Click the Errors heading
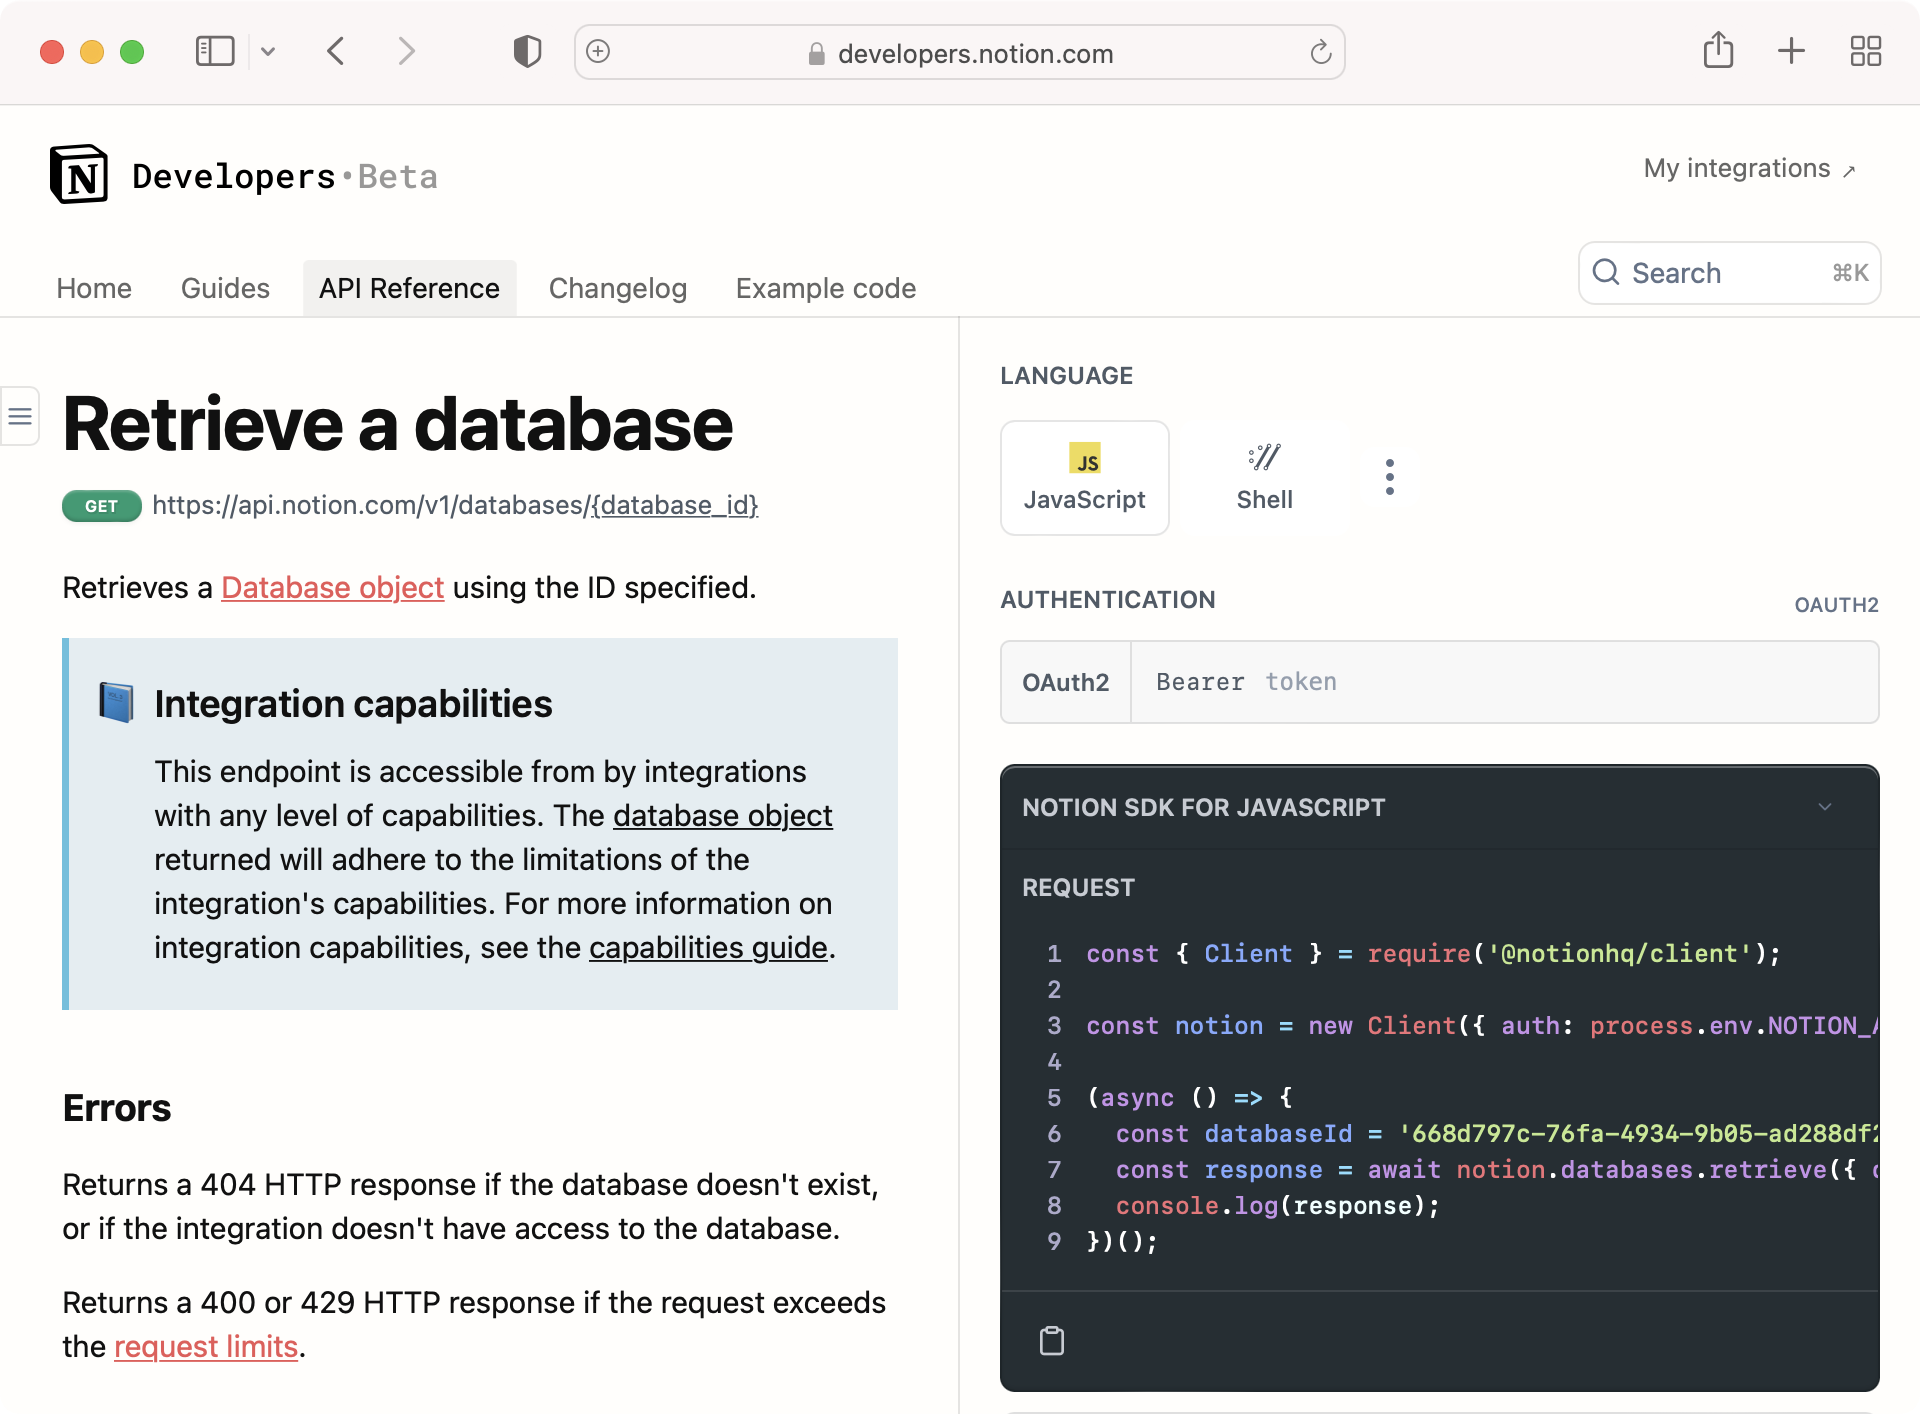Screen dimensions: 1920x1414 pyautogui.click(x=117, y=1108)
